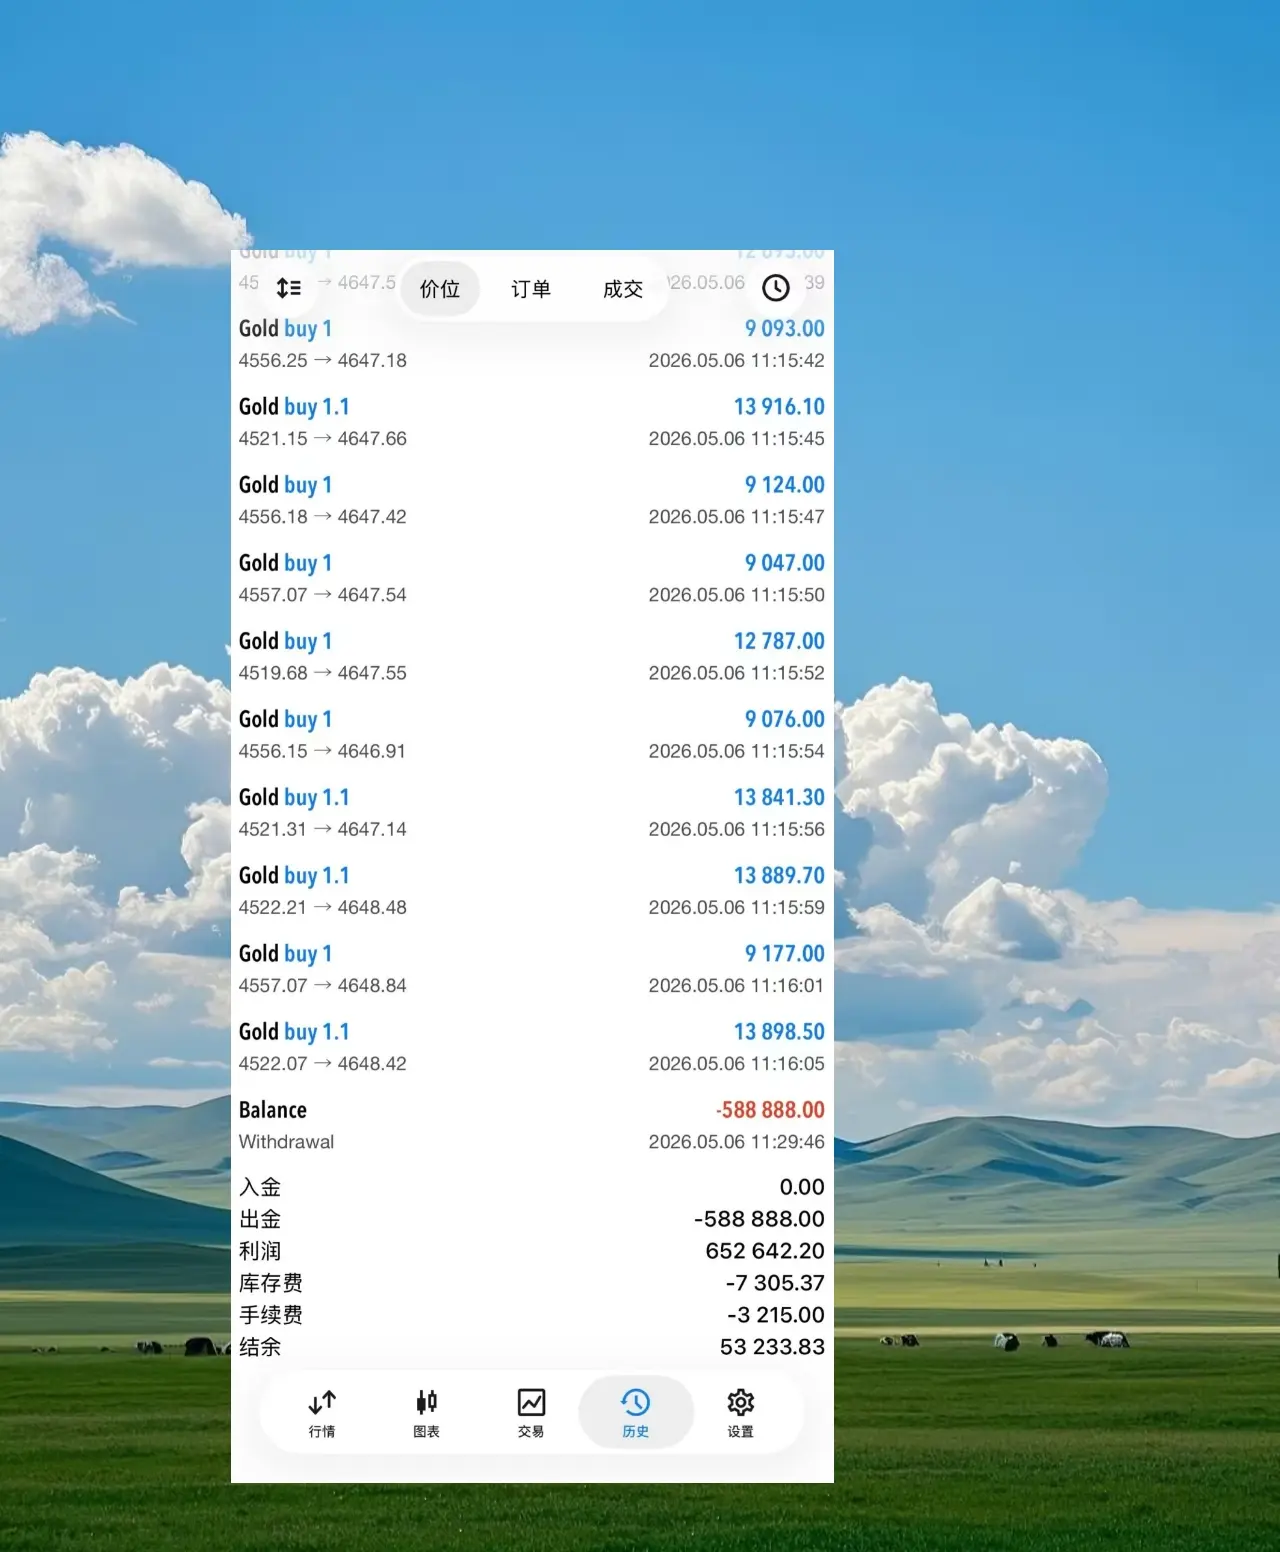
Task: Open Gold buy trade with profit 9 076.00
Action: point(532,733)
